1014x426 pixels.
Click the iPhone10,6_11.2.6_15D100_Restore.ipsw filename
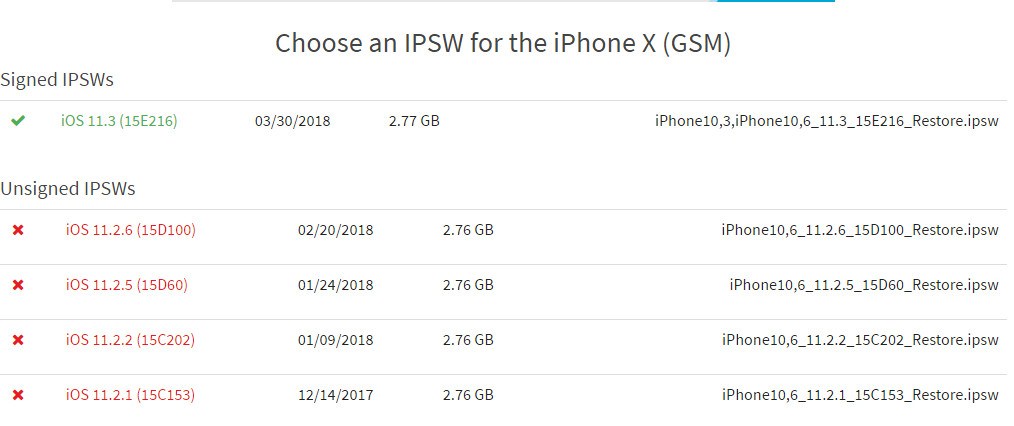[x=859, y=230]
